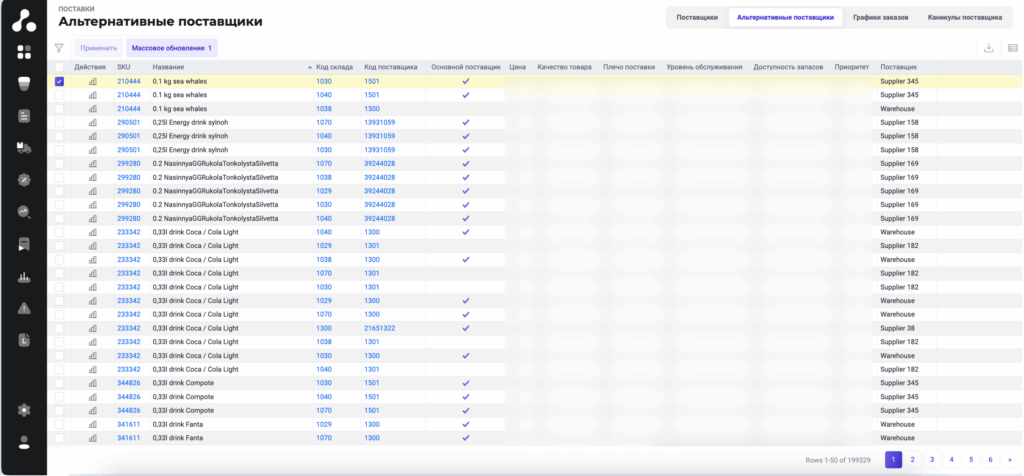Click chart action icon in first row
Viewport: 1024px width, 476px height.
tap(94, 82)
